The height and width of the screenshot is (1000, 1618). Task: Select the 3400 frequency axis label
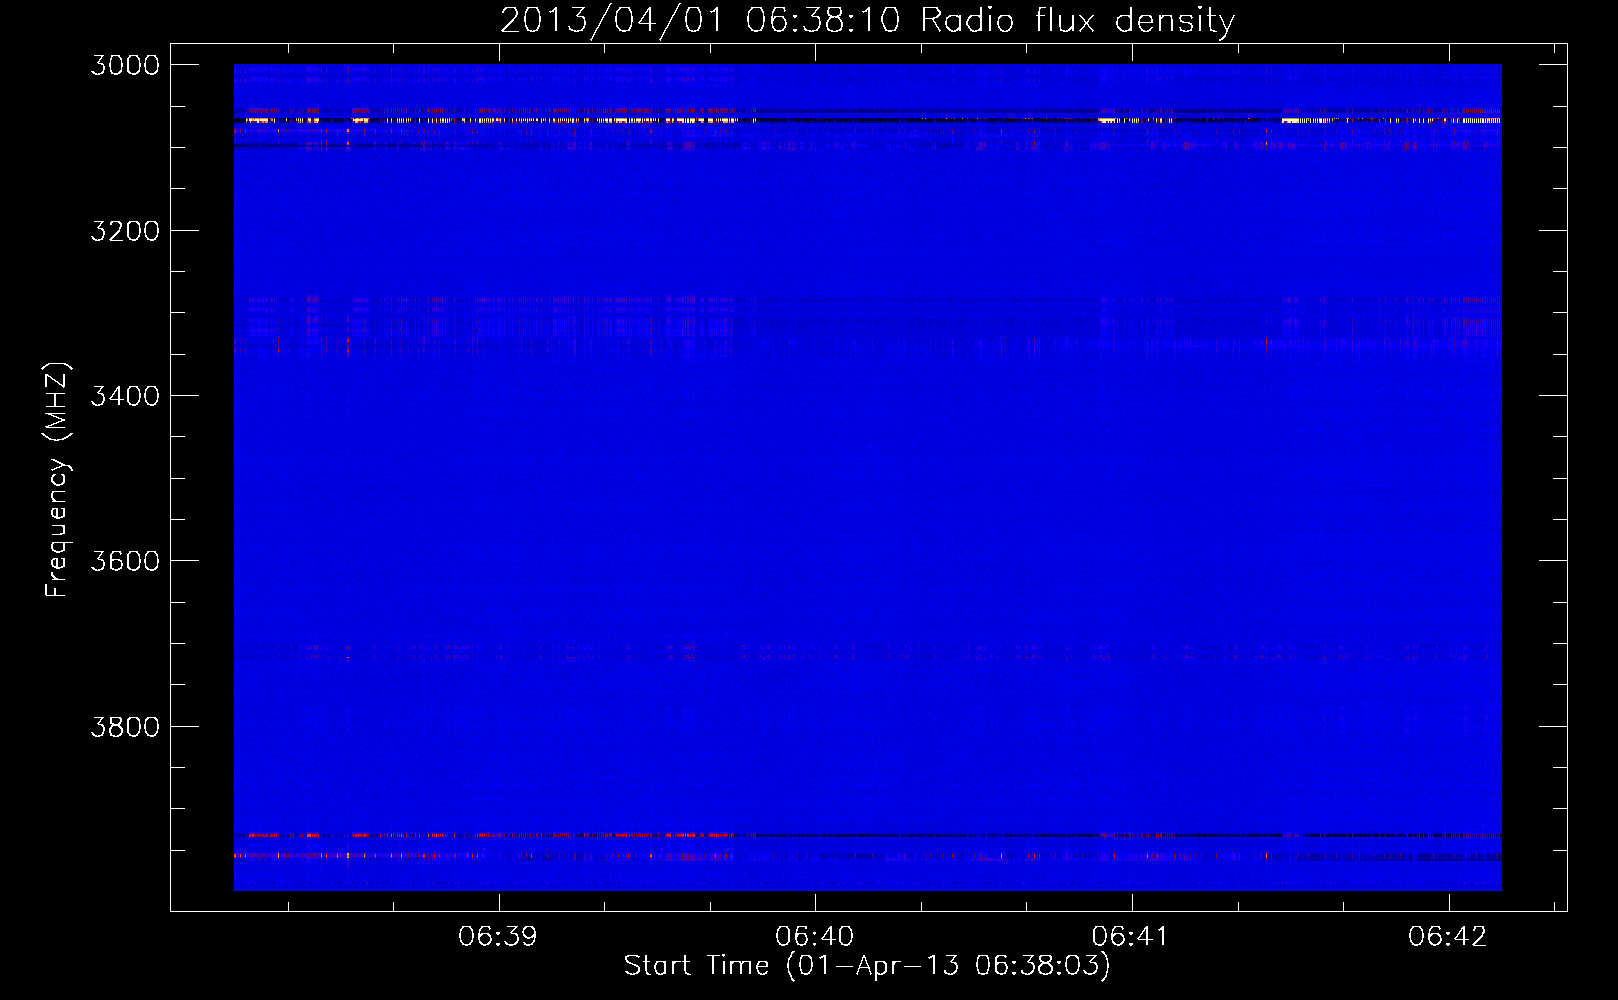coord(125,396)
